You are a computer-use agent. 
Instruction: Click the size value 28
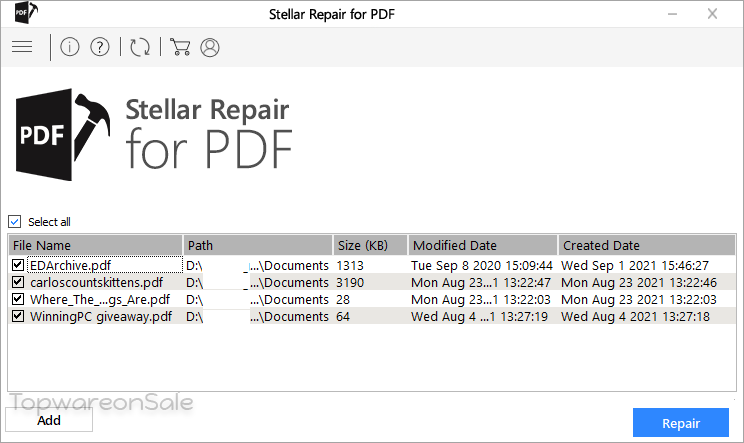(x=343, y=299)
